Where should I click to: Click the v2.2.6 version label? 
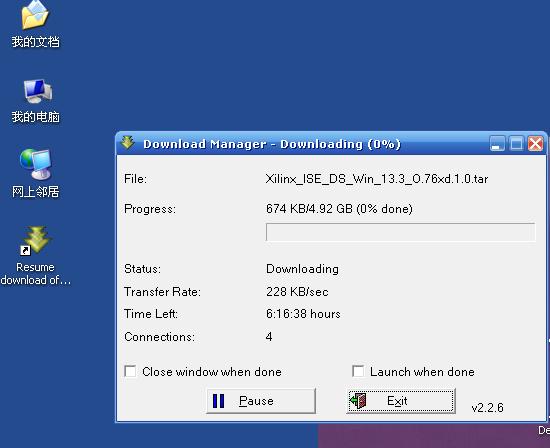click(488, 407)
